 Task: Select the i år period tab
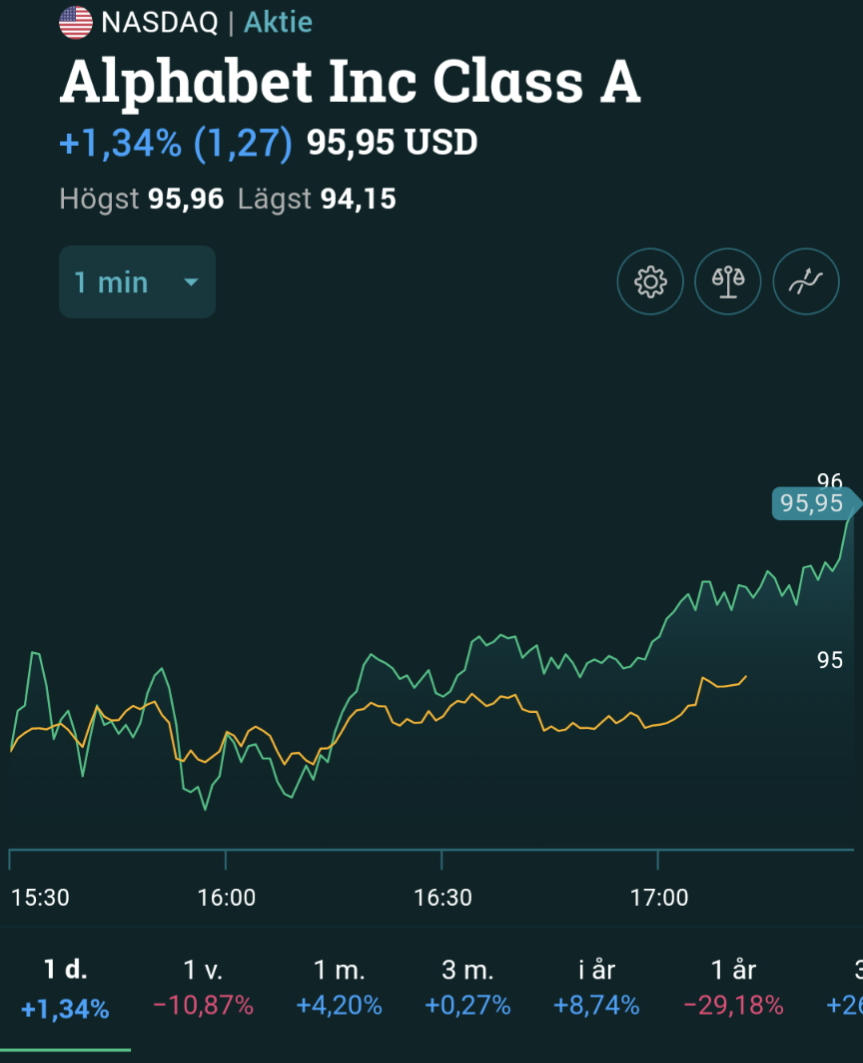596,988
